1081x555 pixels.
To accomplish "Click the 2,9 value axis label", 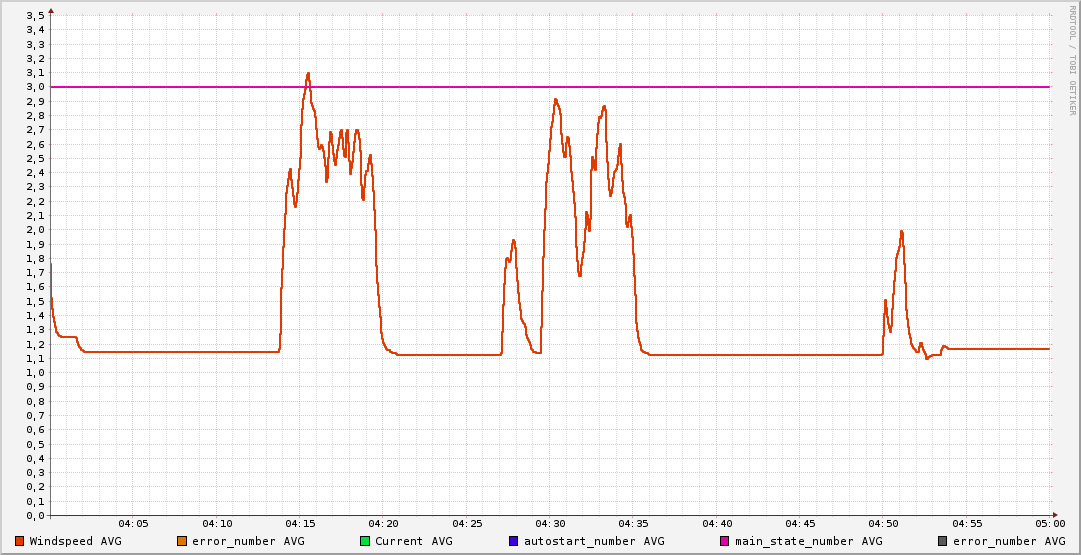I will tap(37, 101).
